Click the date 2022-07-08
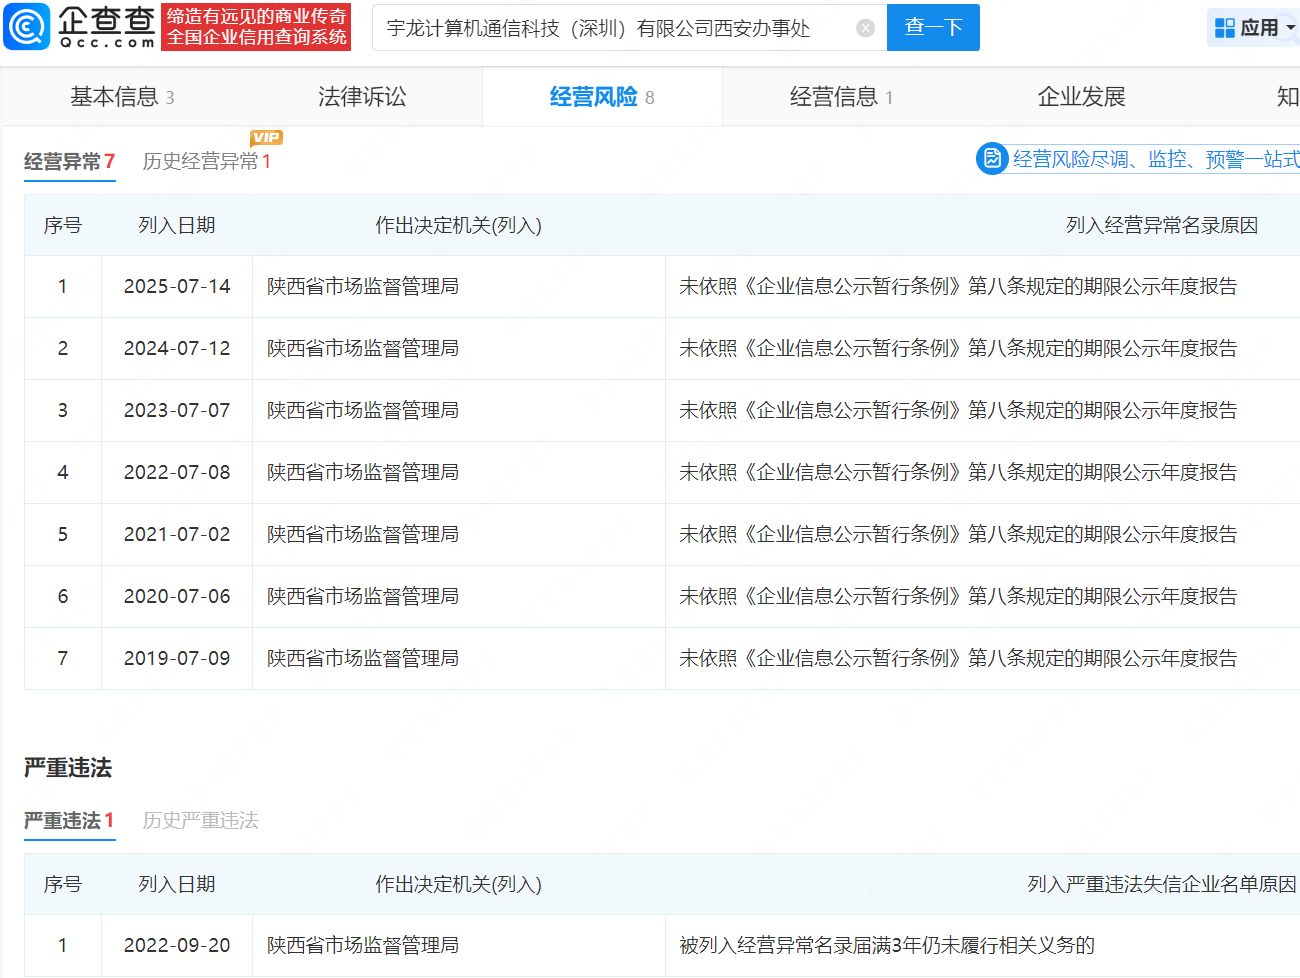The width and height of the screenshot is (1300, 978). 177,473
